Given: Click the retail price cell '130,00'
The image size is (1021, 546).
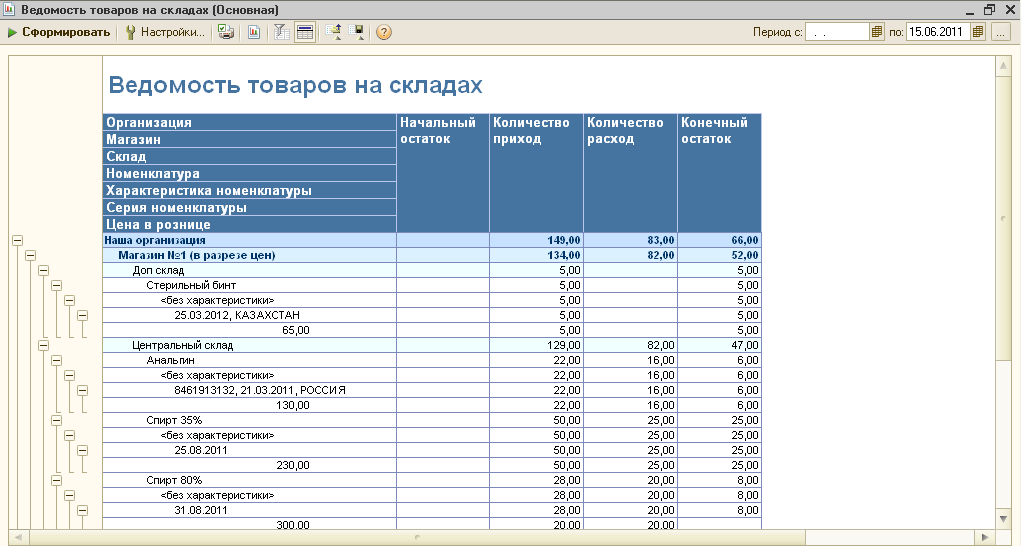Looking at the screenshot, I should [x=293, y=405].
